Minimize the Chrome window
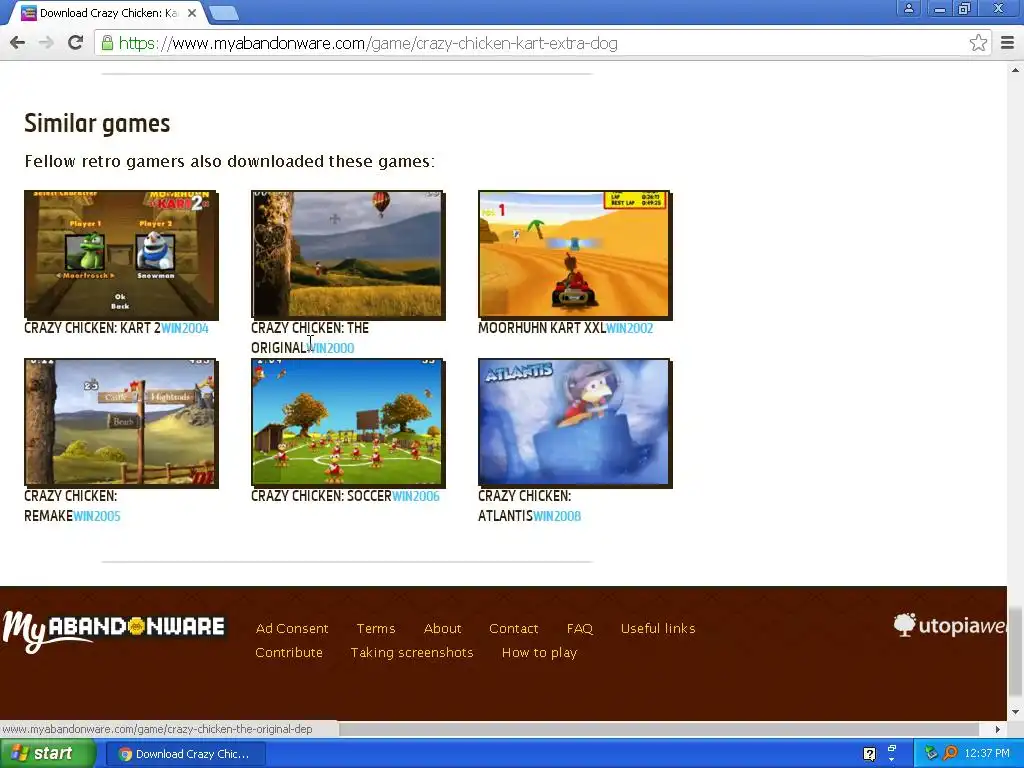This screenshot has height=768, width=1024. (939, 8)
